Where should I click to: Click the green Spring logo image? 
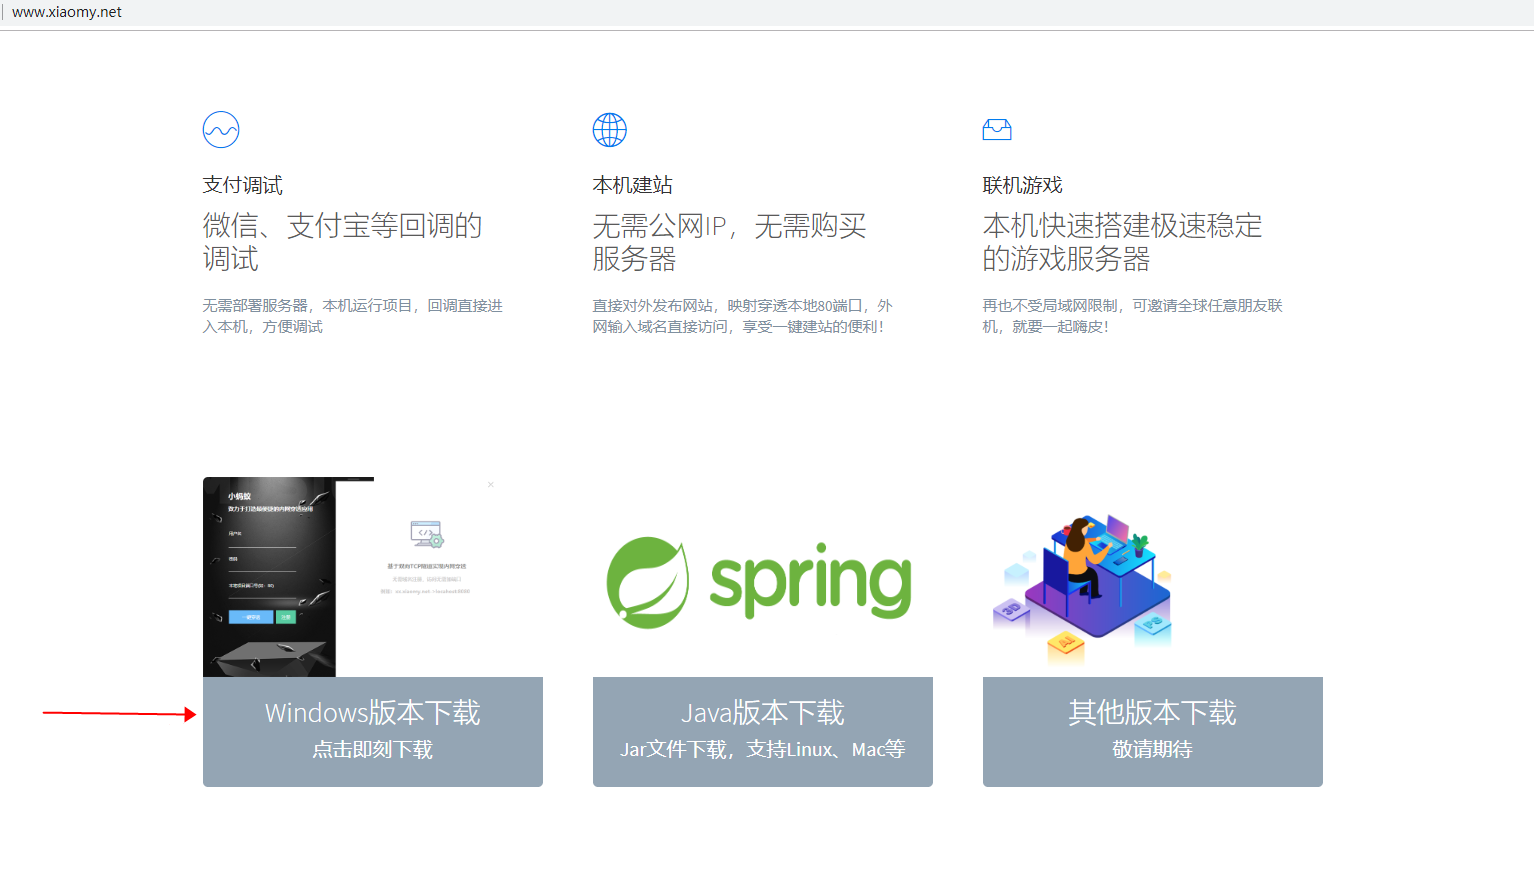pyautogui.click(x=760, y=583)
